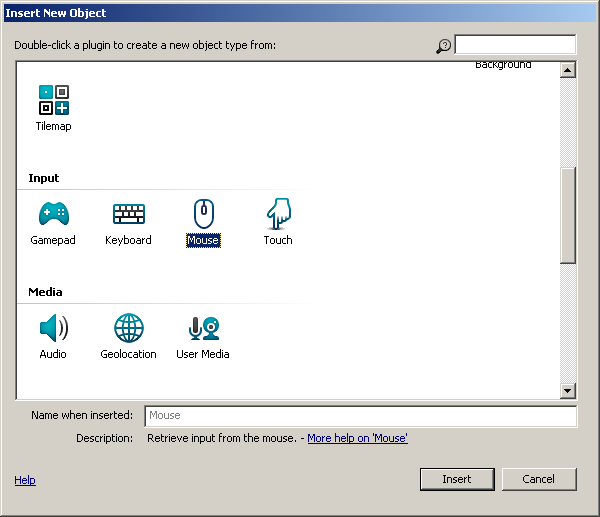Click the vertical scrollbar thumb
Screen dimensions: 600x517
pos(568,215)
